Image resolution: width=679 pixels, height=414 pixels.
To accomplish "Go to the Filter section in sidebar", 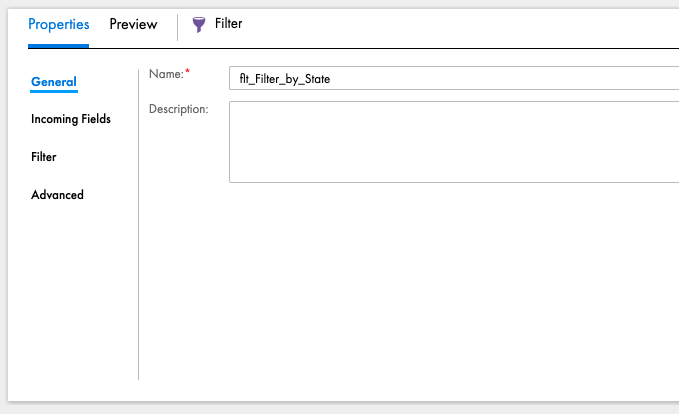I will 44,157.
